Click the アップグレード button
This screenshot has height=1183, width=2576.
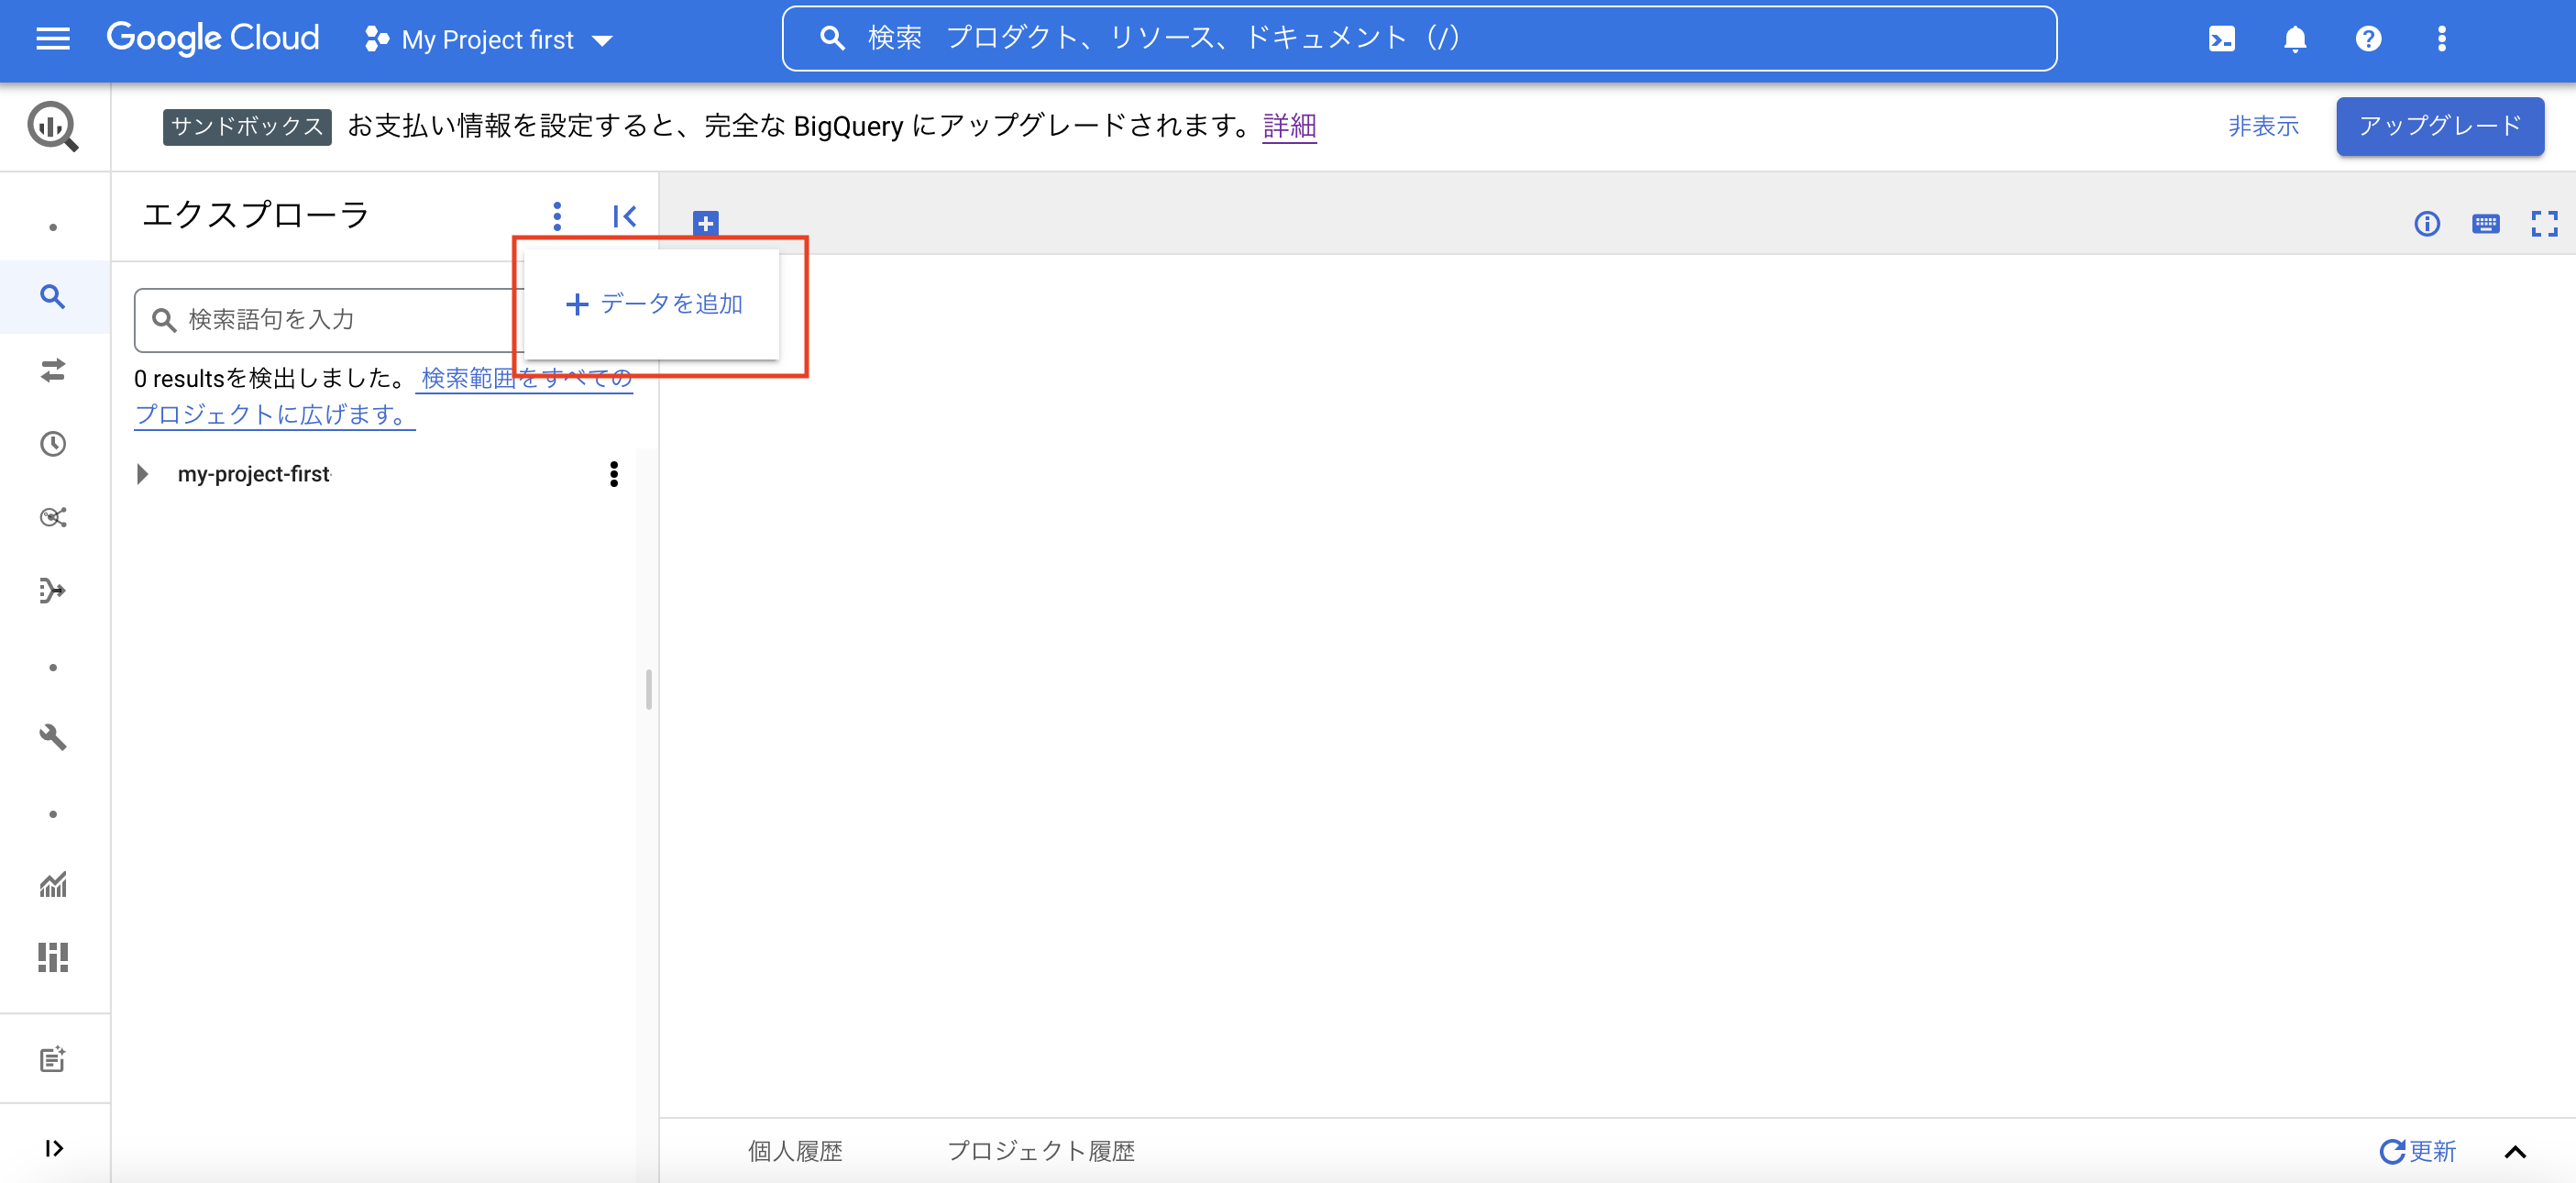coord(2440,126)
